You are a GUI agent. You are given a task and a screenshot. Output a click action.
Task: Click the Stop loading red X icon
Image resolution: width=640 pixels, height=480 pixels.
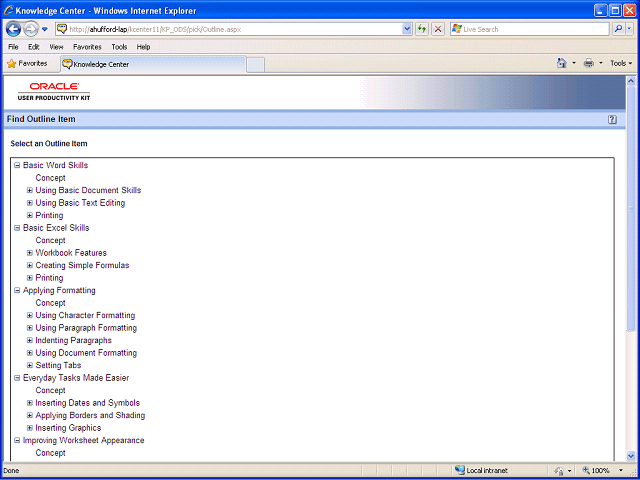pos(438,29)
